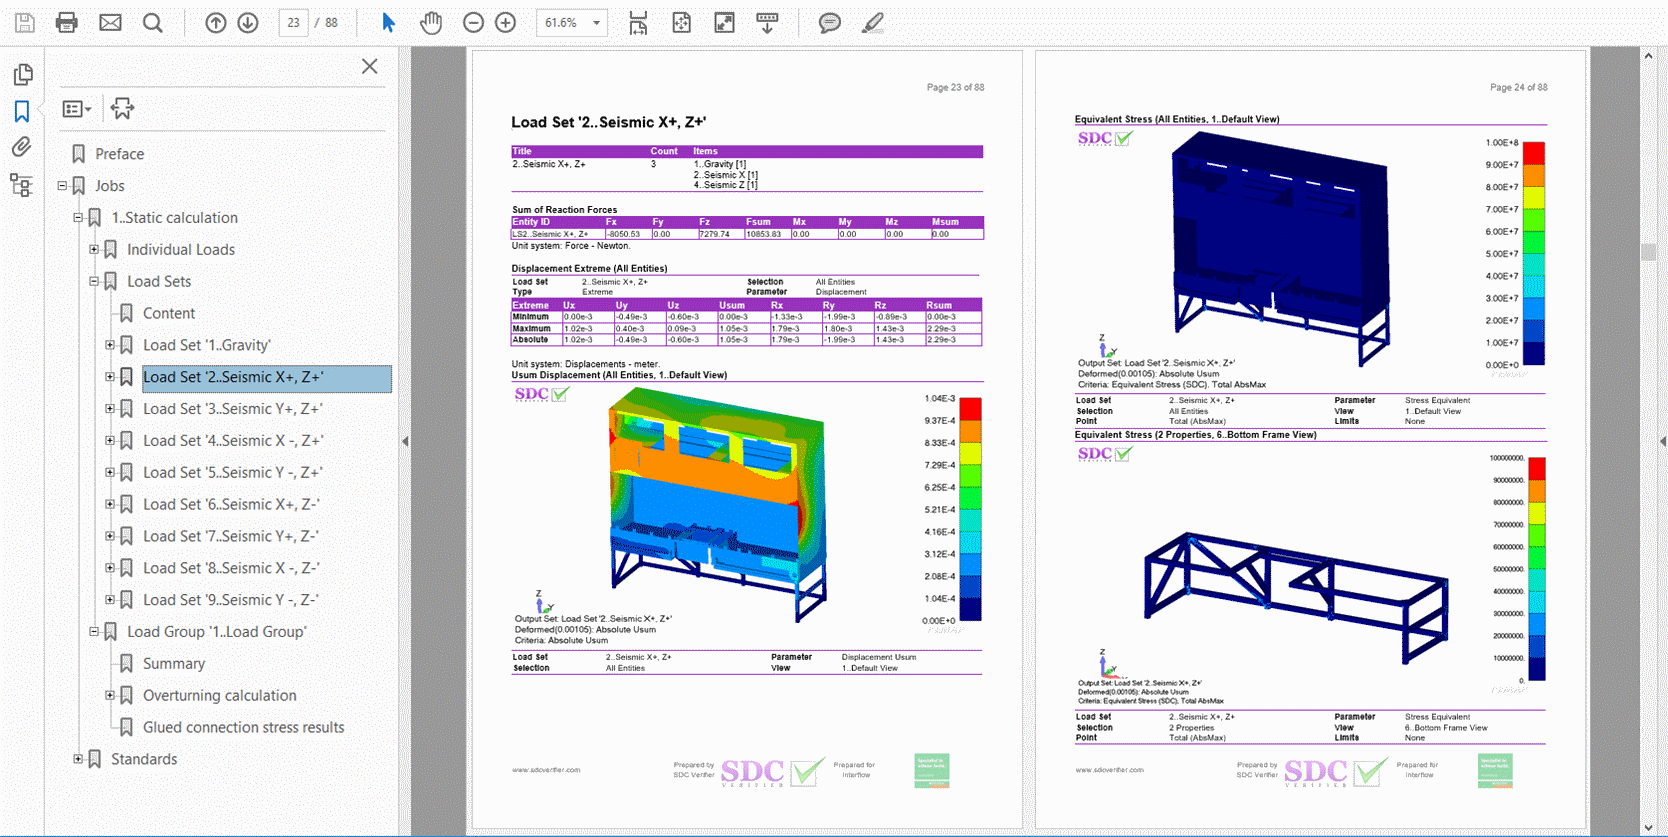This screenshot has height=837, width=1668.
Task: Choose the Highlight text pen tool
Action: tap(873, 22)
